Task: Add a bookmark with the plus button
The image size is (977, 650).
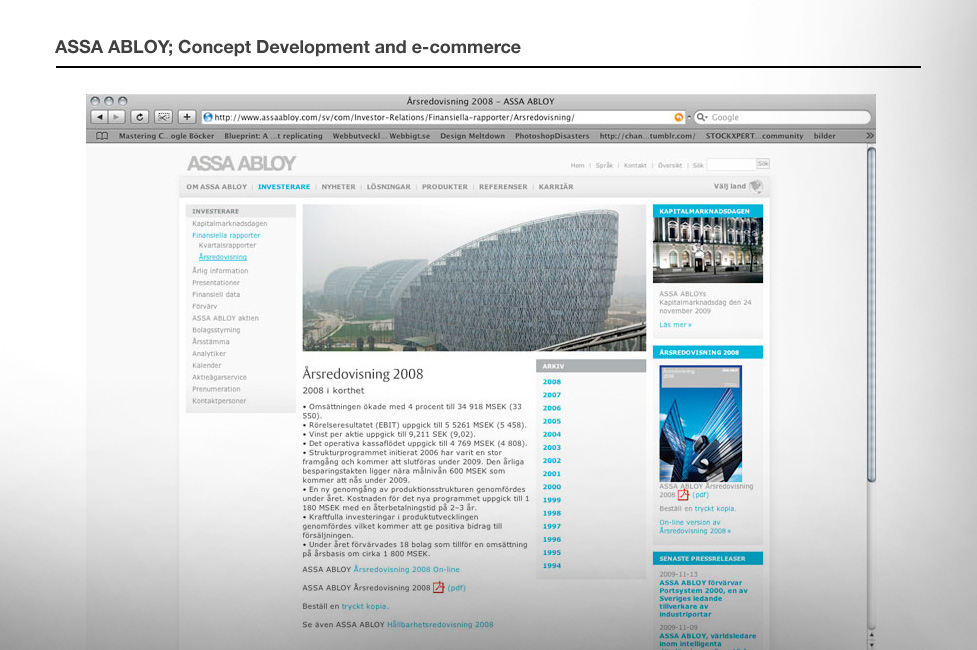Action: pos(186,117)
